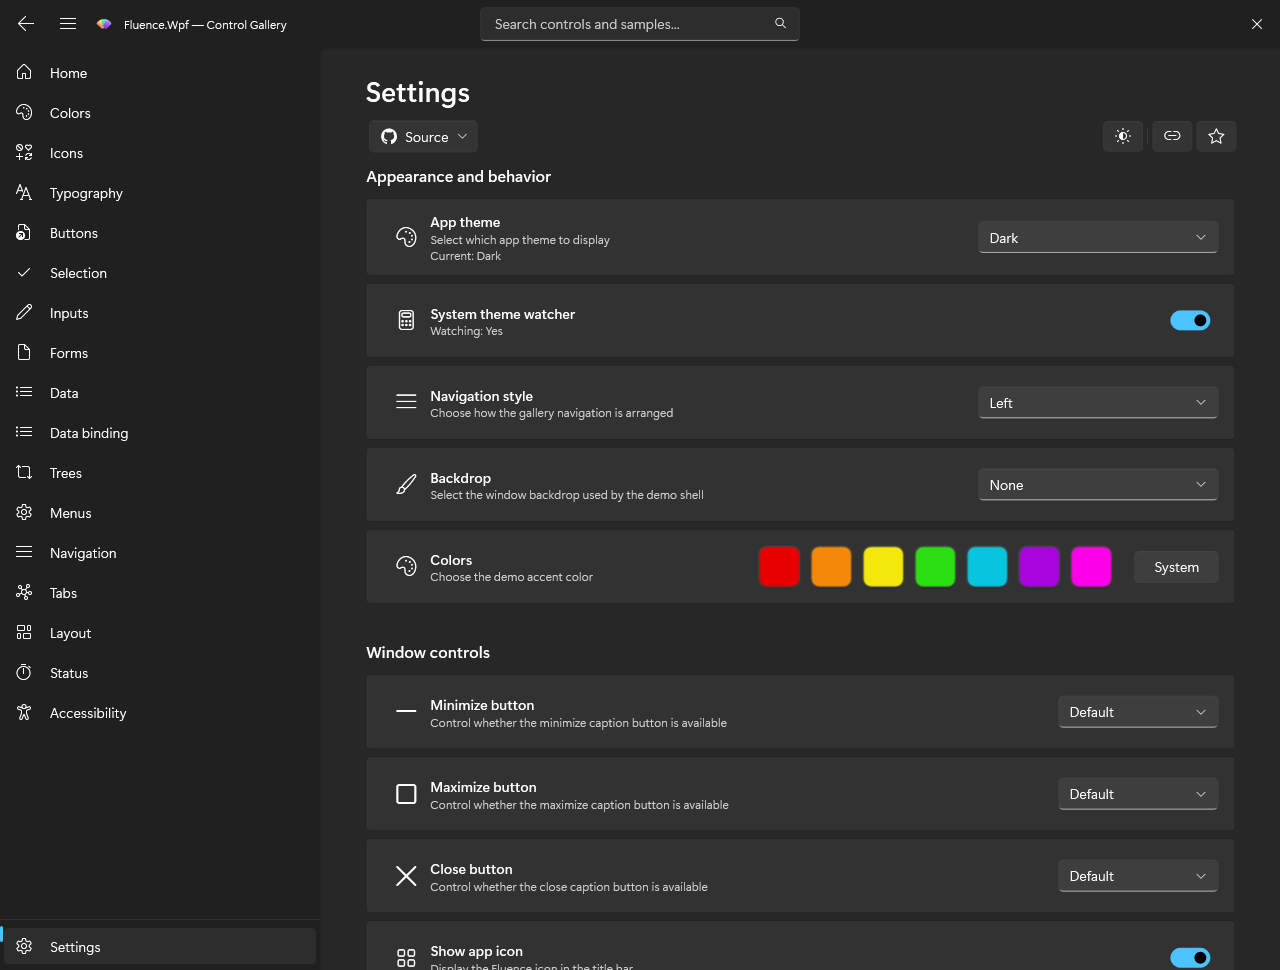Click the System accent color button

click(x=1176, y=567)
